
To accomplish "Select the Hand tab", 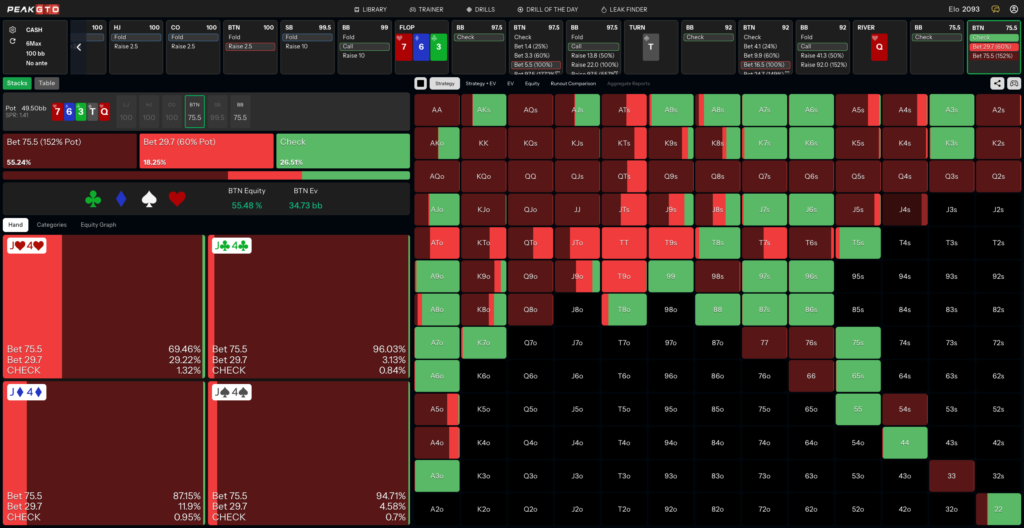I will [x=16, y=224].
